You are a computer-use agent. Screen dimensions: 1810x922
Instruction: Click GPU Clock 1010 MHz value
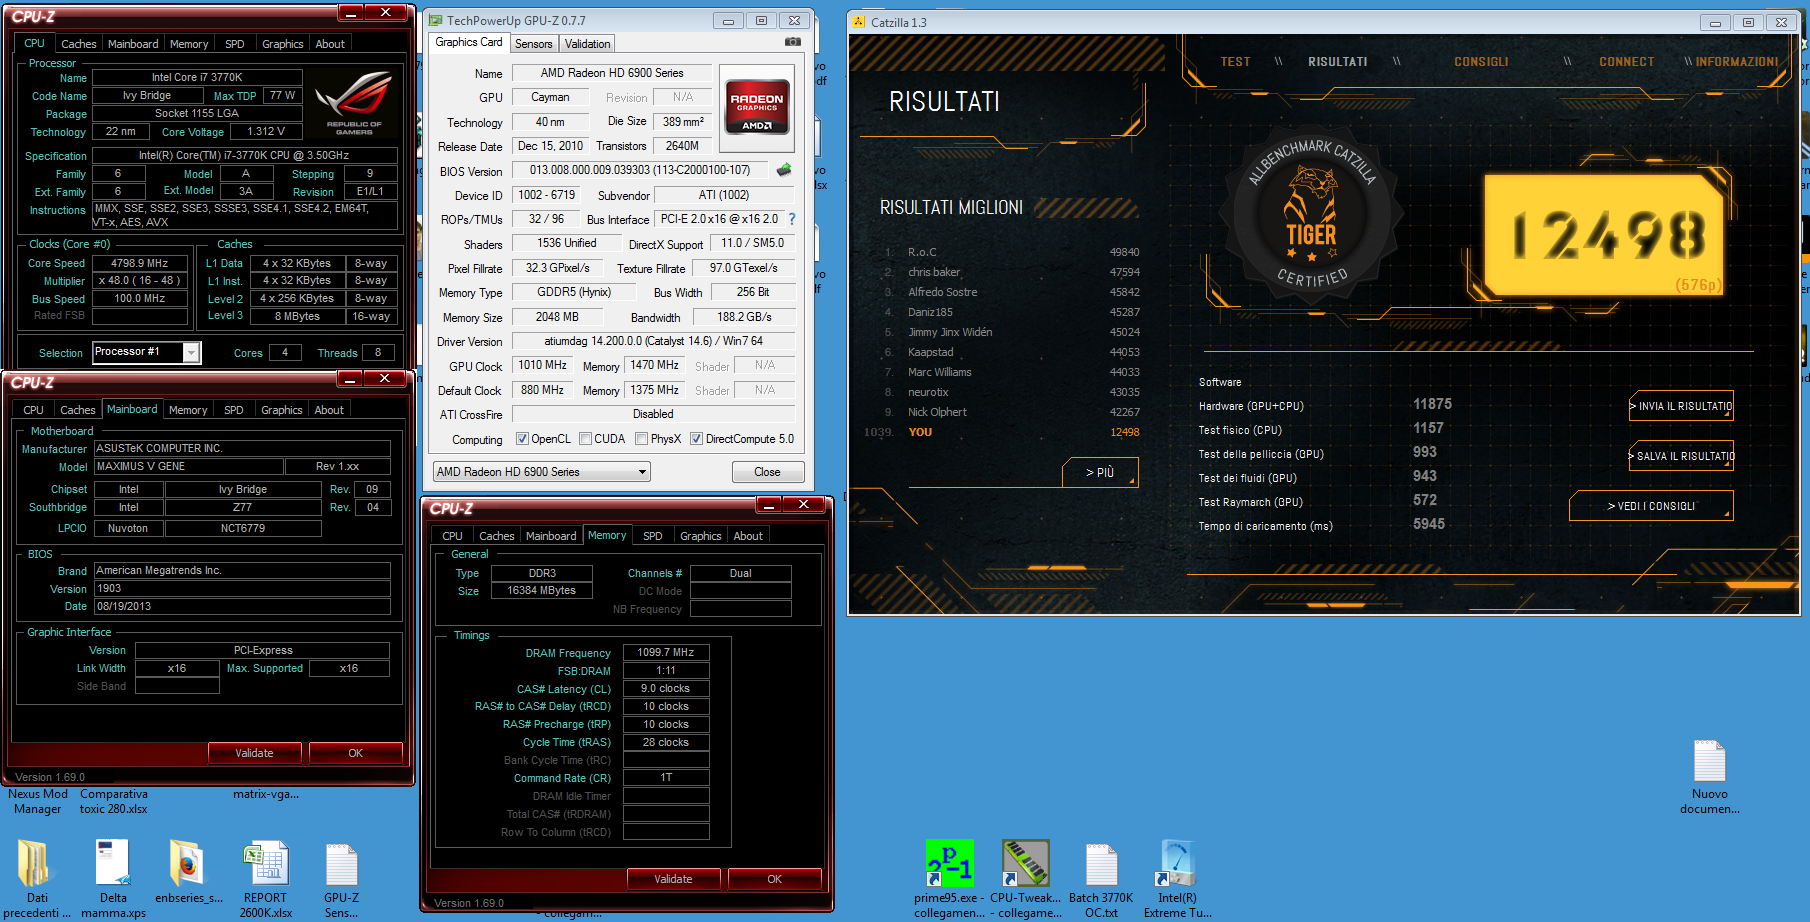coord(543,365)
